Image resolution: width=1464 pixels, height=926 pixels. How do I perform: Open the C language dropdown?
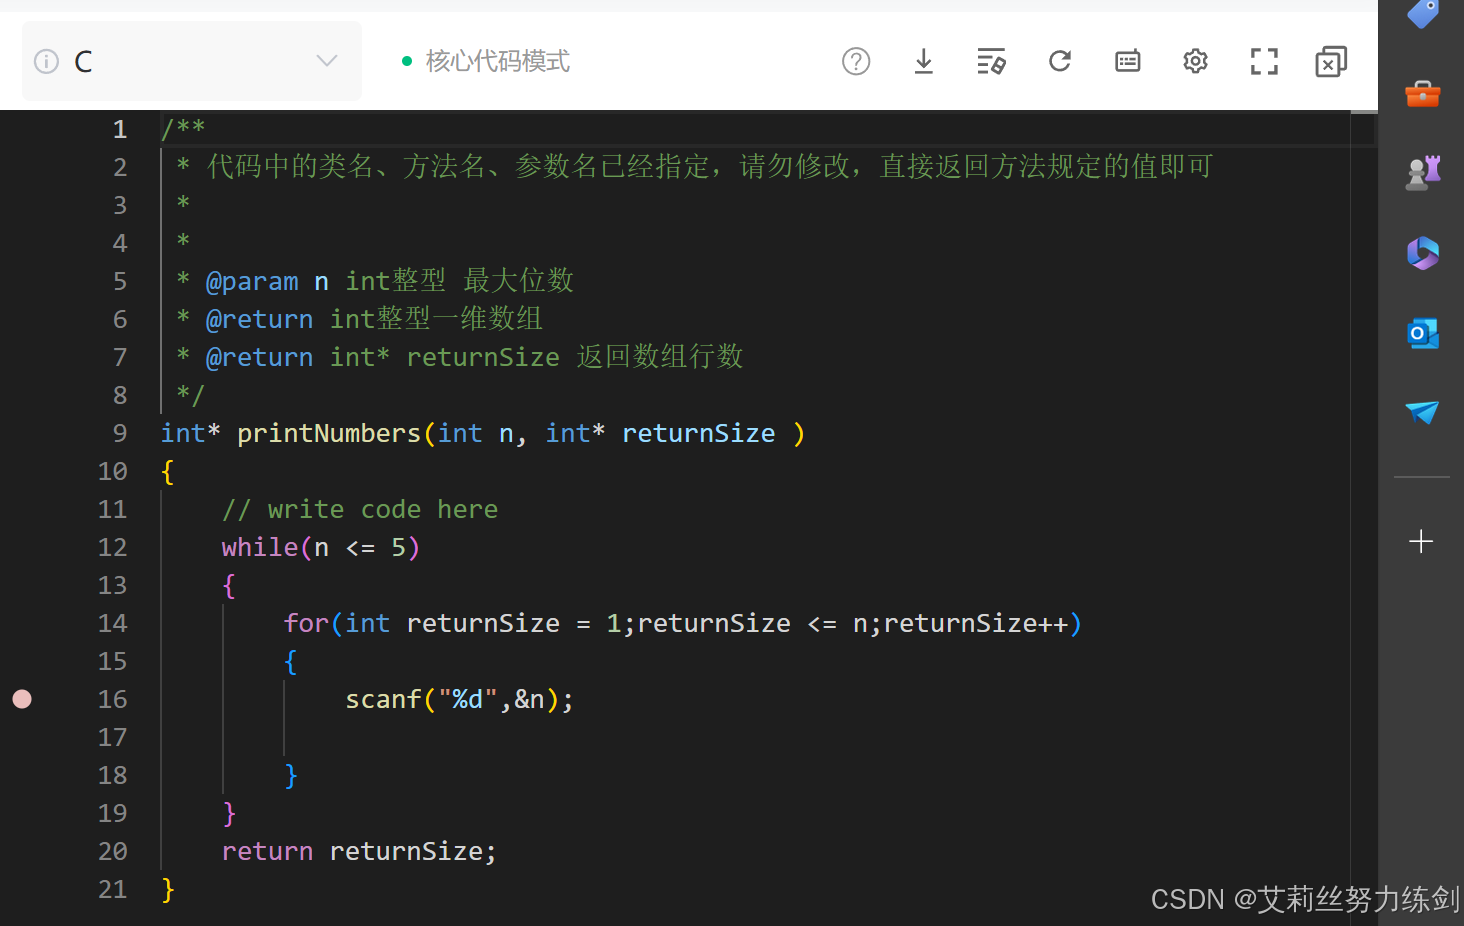pyautogui.click(x=192, y=61)
